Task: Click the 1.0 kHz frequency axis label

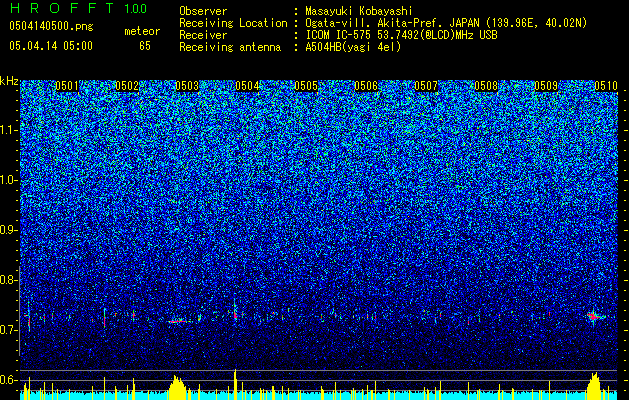Action: pos(8,180)
